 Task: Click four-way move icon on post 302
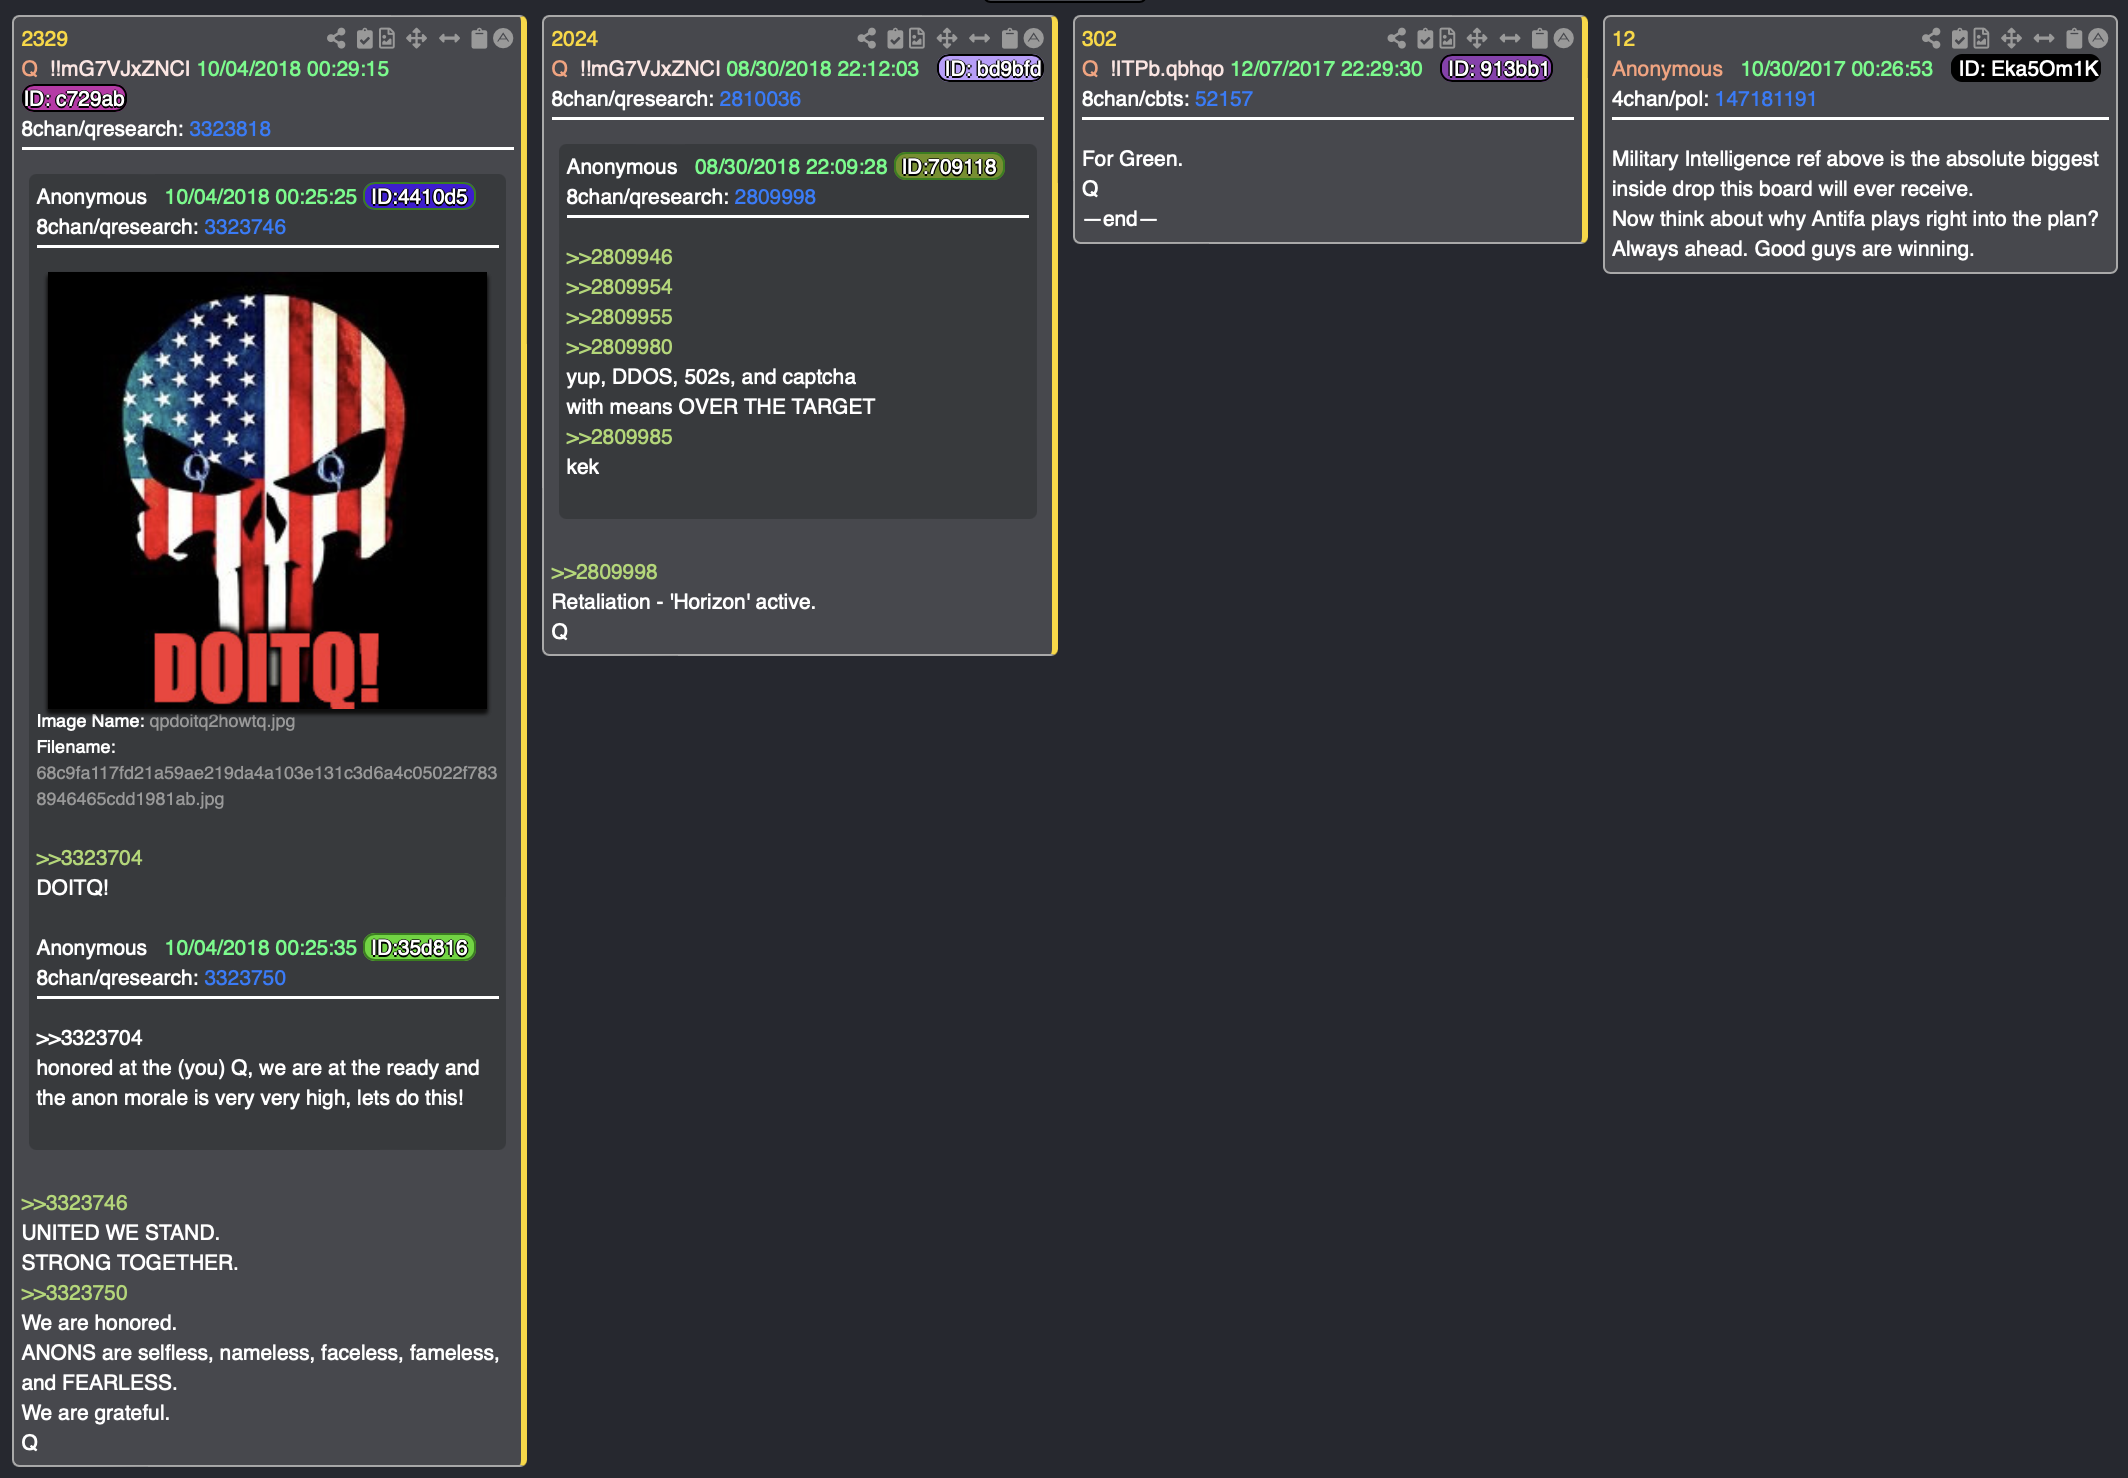[1477, 38]
